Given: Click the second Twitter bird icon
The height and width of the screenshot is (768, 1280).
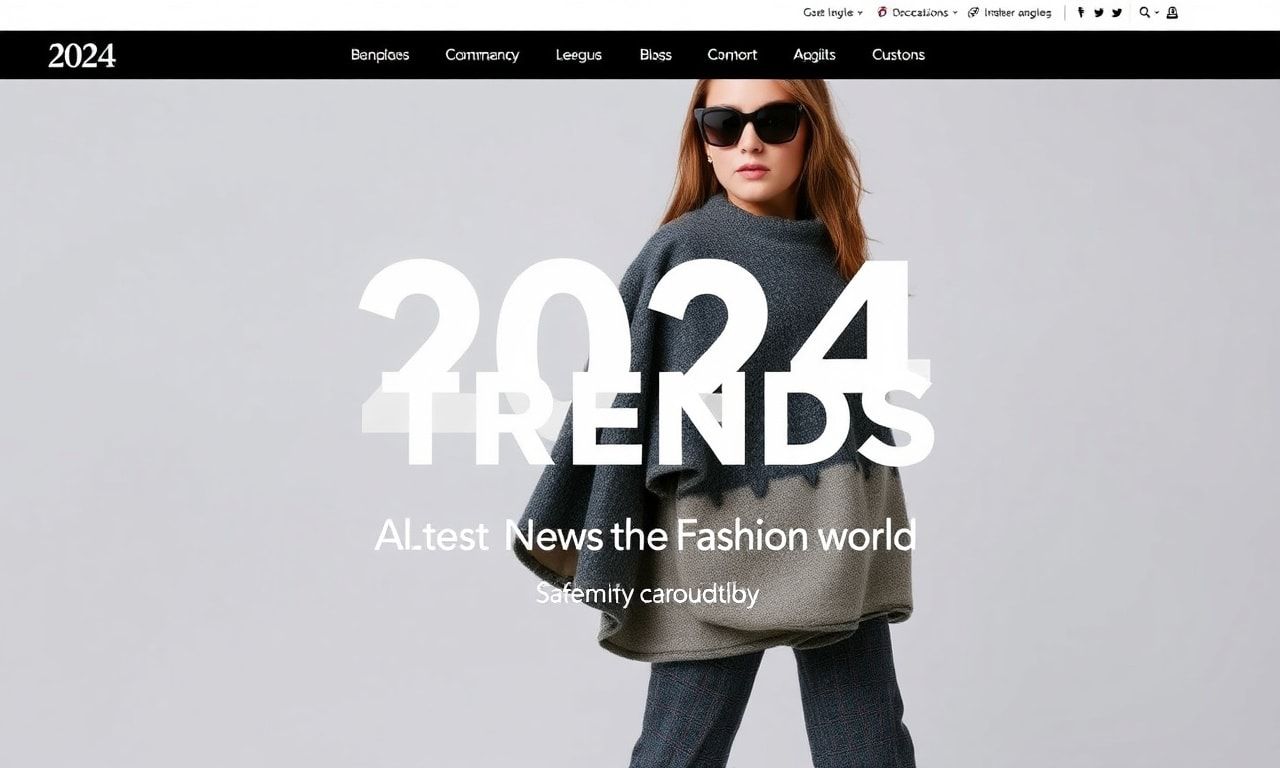Looking at the screenshot, I should pyautogui.click(x=1117, y=13).
